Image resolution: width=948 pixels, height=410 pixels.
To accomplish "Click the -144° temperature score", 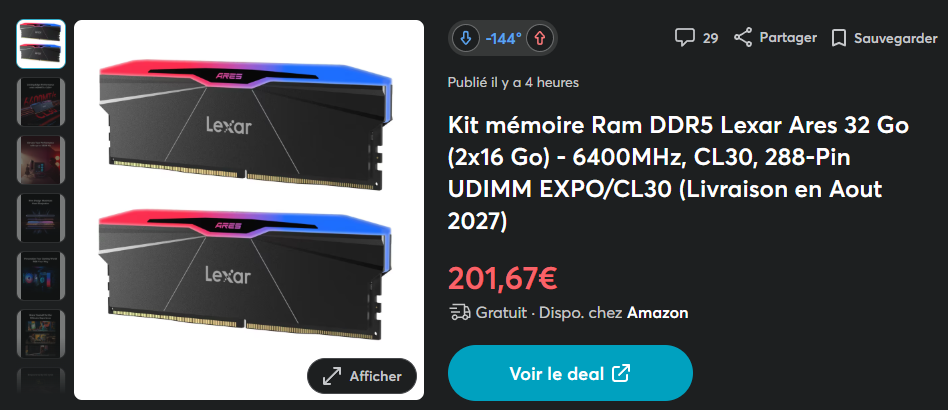I will pyautogui.click(x=503, y=39).
